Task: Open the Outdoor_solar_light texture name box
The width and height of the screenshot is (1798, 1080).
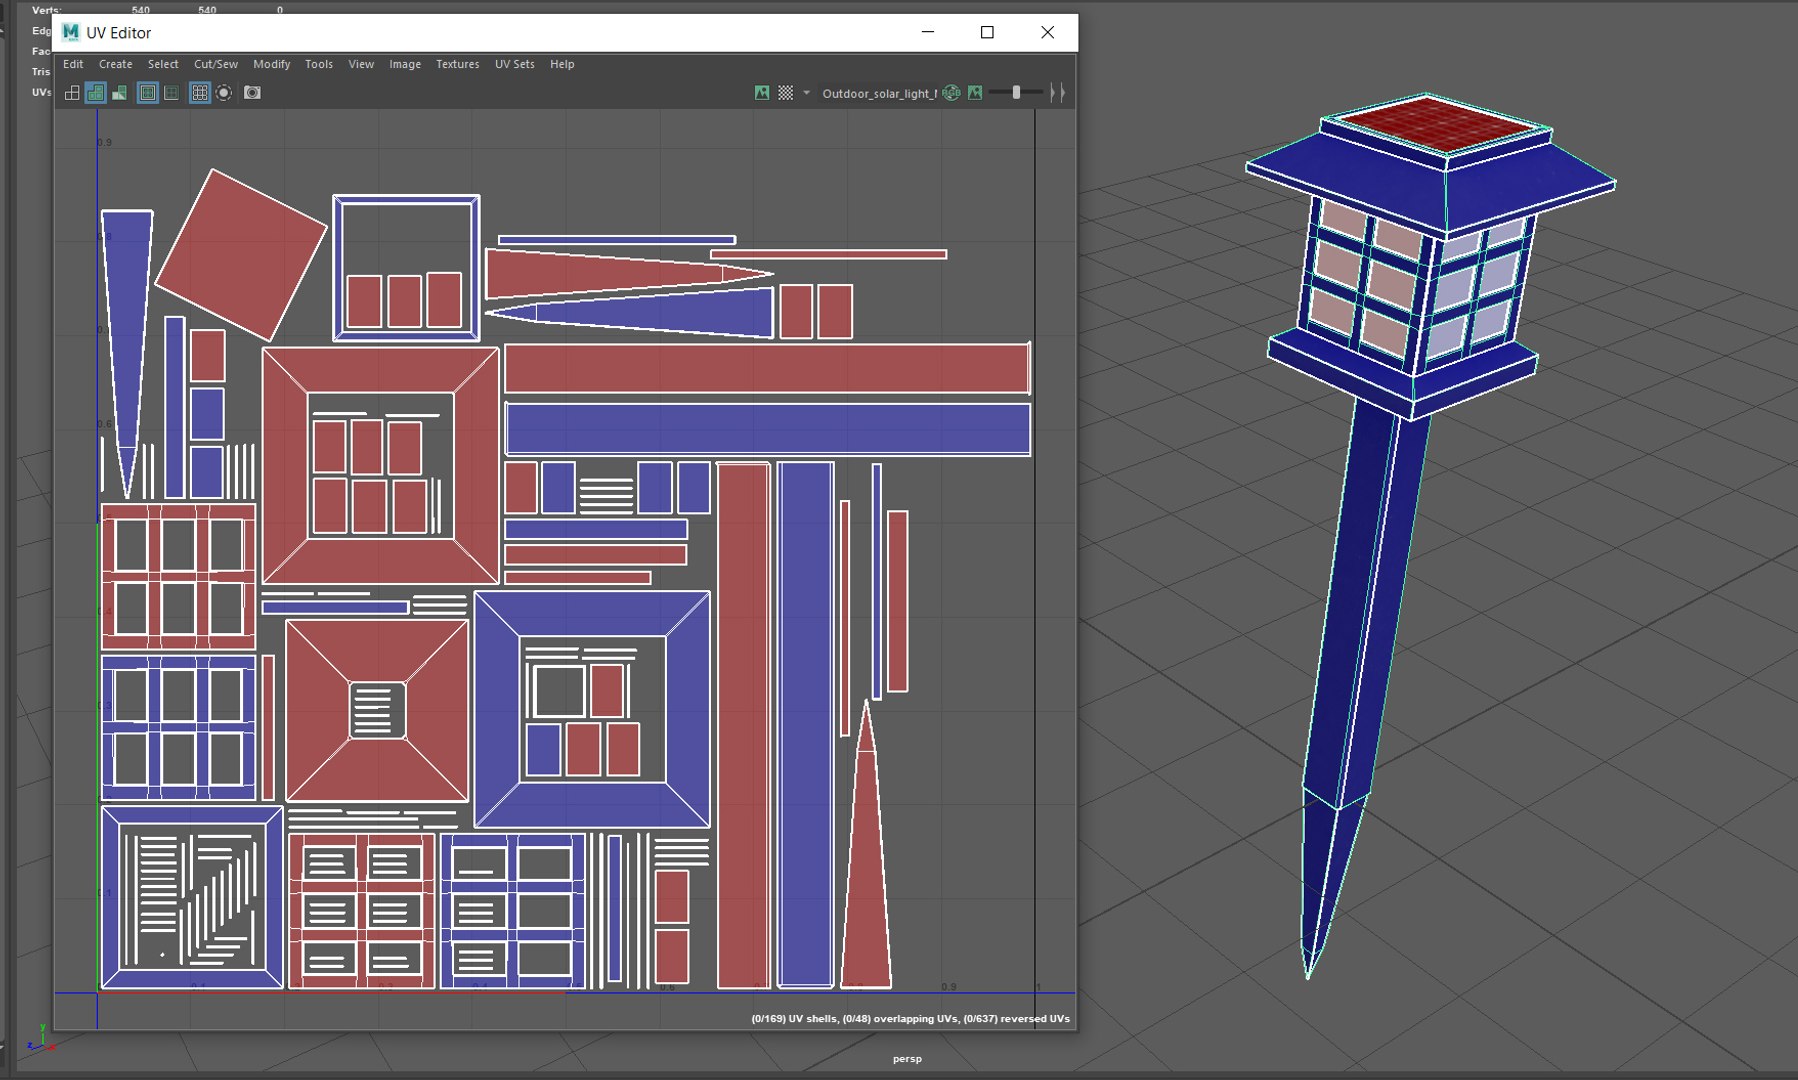Action: click(878, 94)
